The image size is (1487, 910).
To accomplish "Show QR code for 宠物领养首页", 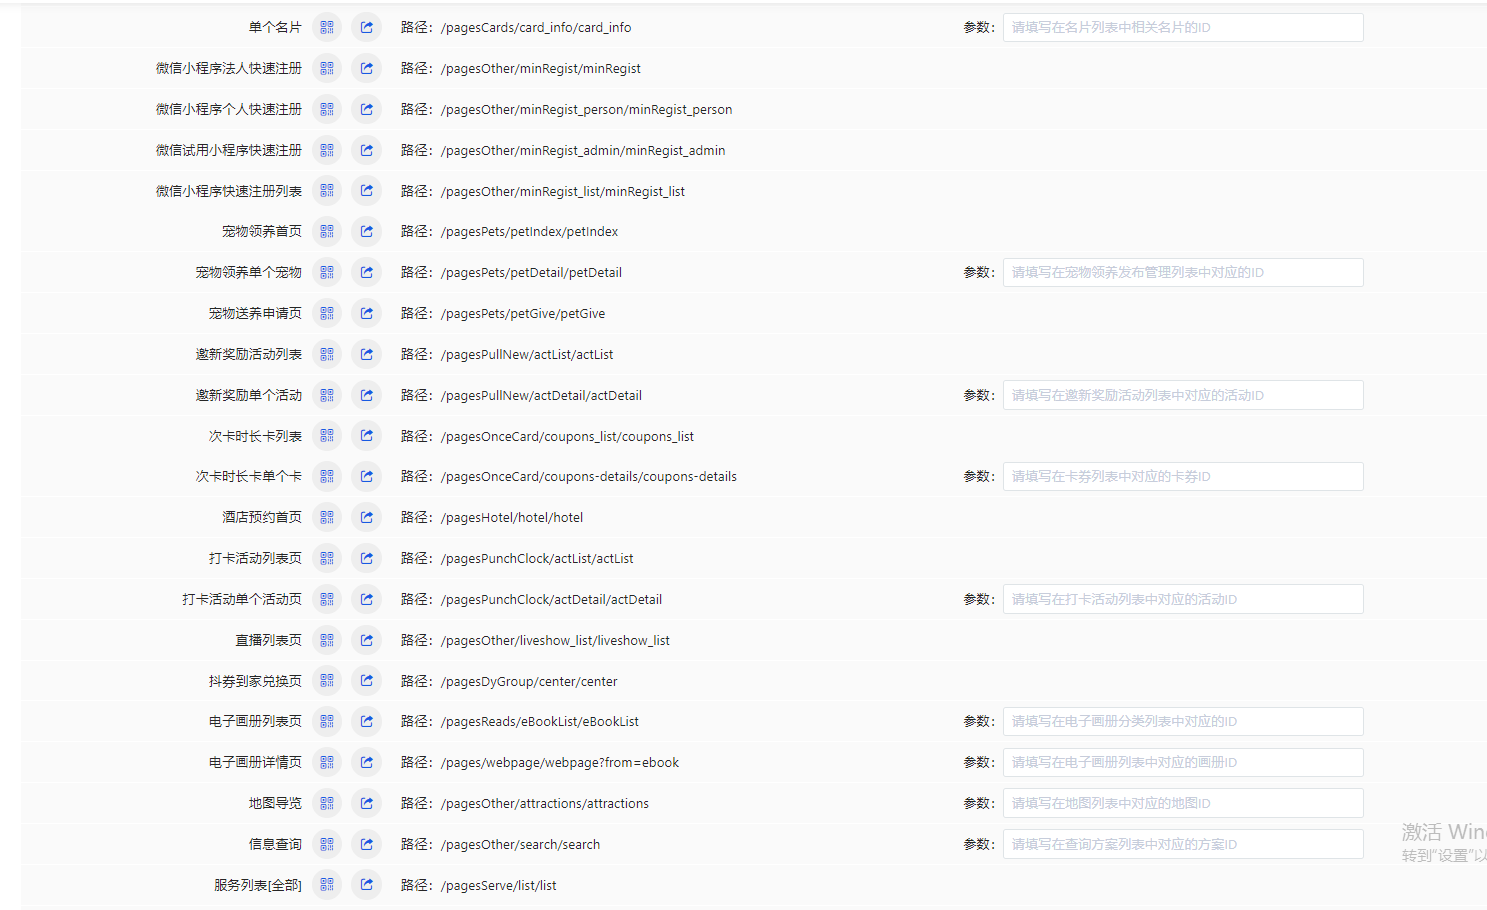I will tap(327, 232).
